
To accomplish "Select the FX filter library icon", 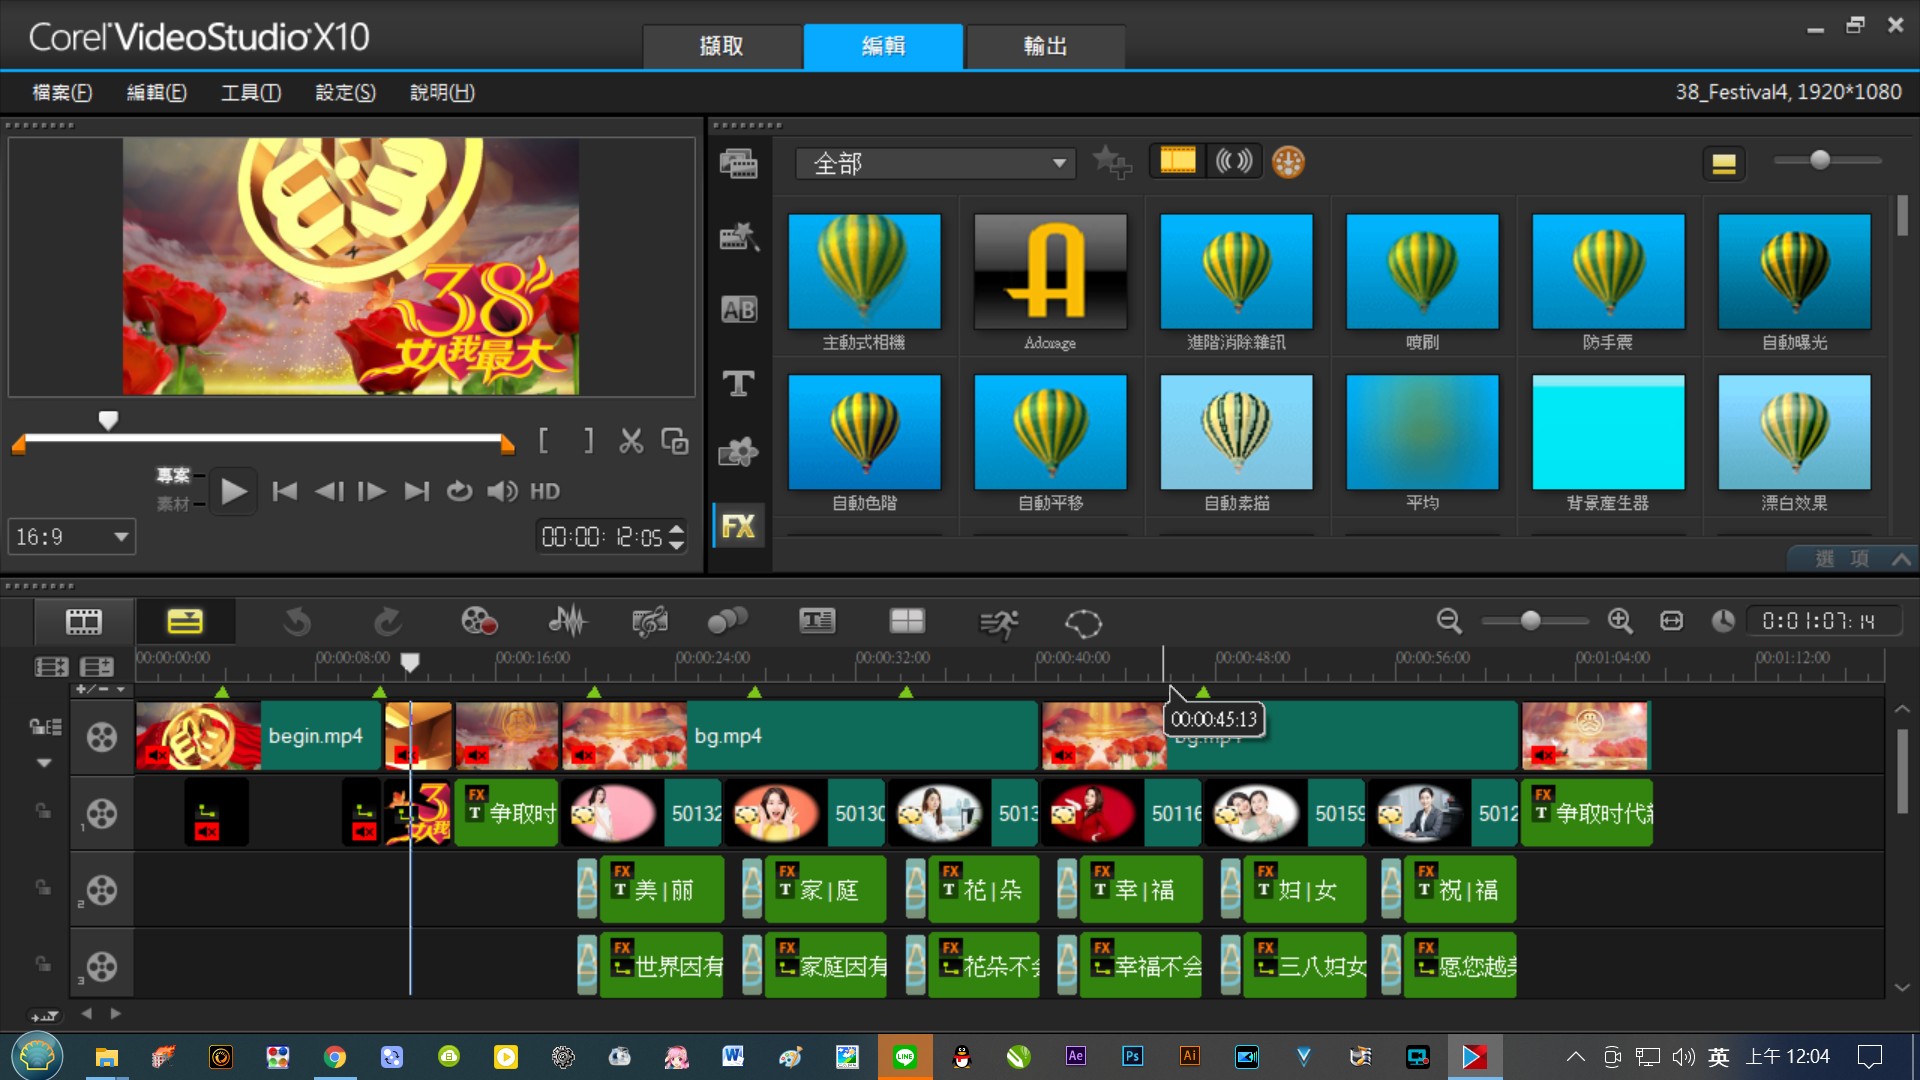I will click(x=739, y=526).
